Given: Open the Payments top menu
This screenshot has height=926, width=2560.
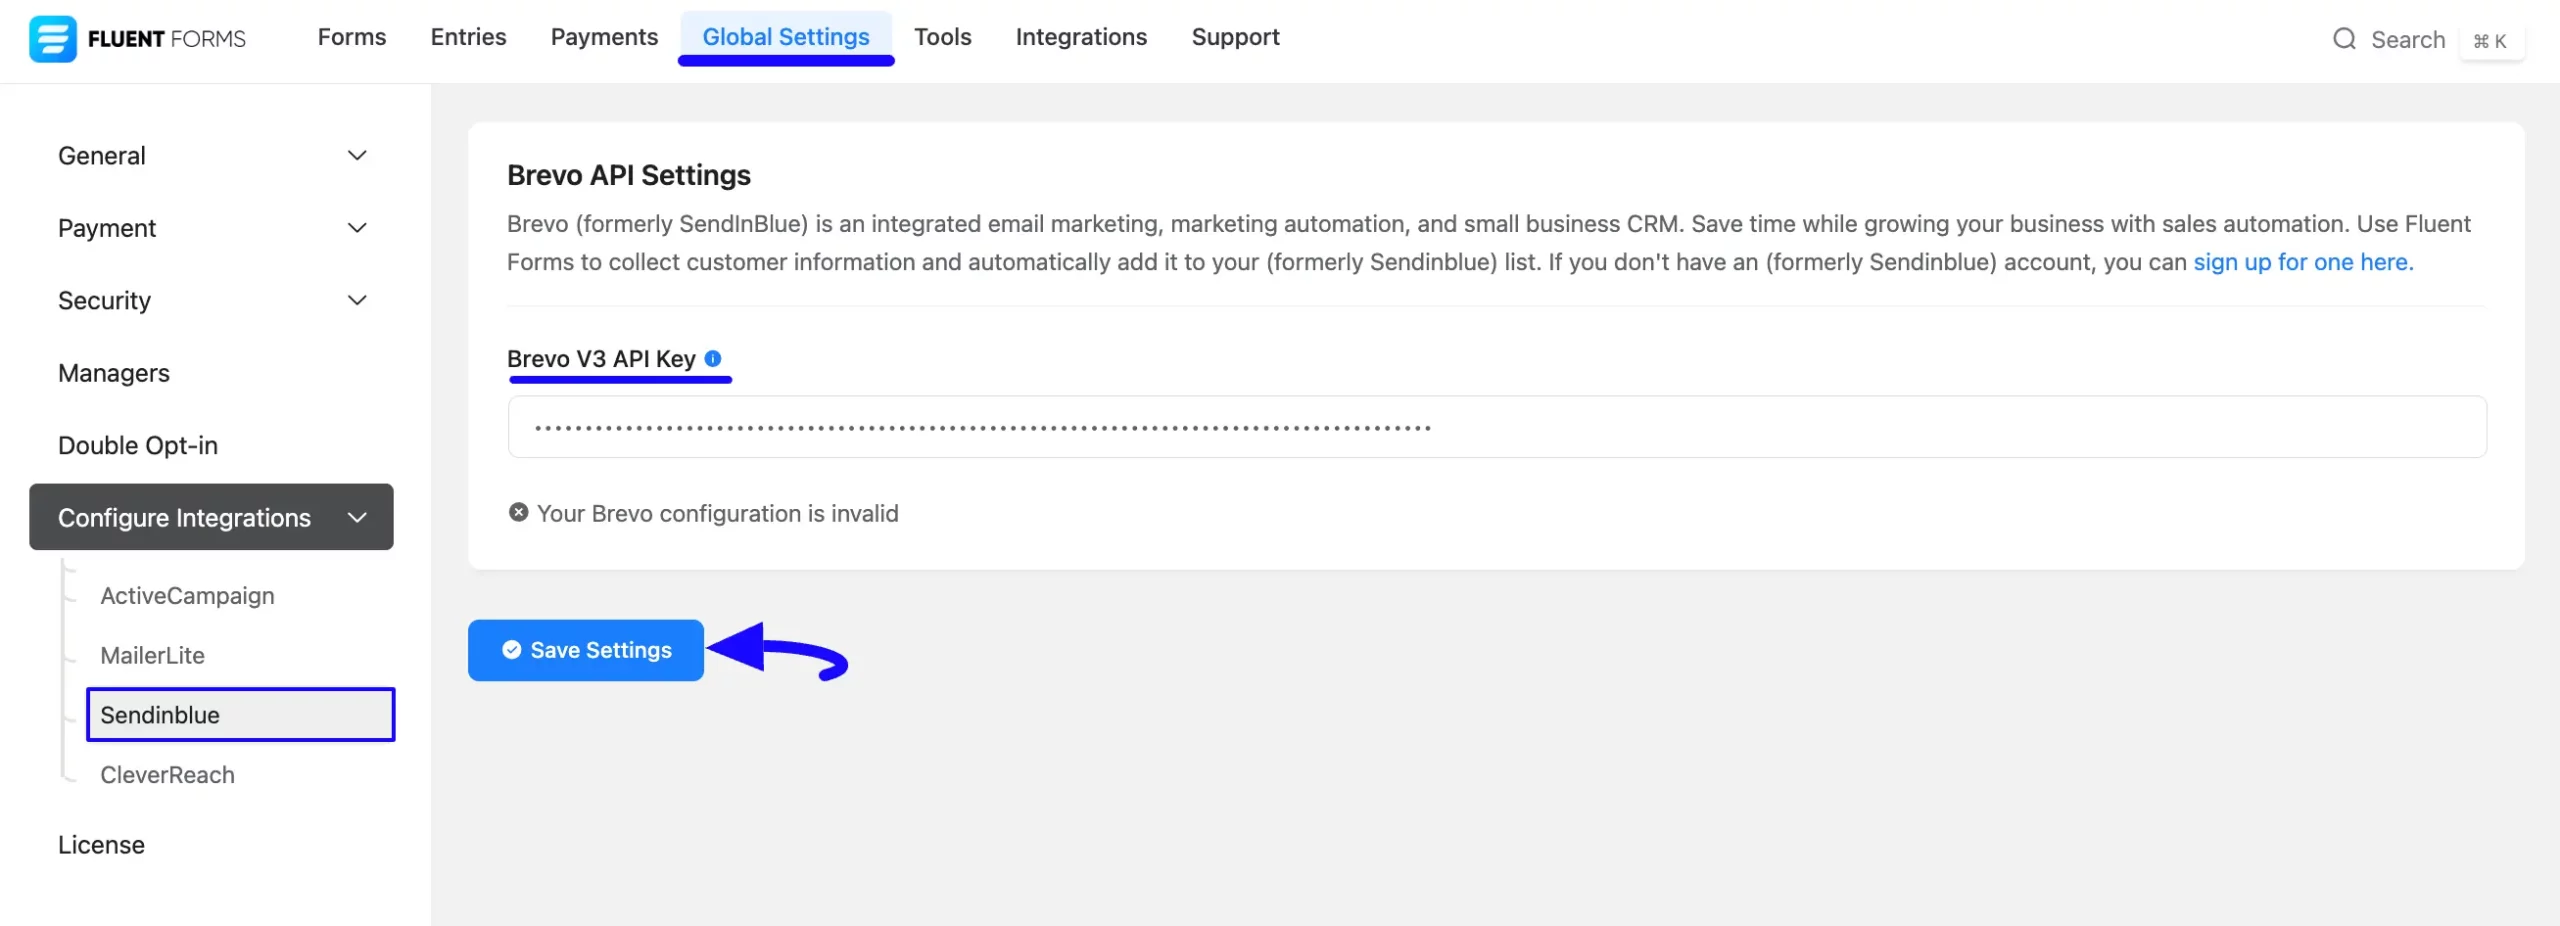Looking at the screenshot, I should [604, 37].
